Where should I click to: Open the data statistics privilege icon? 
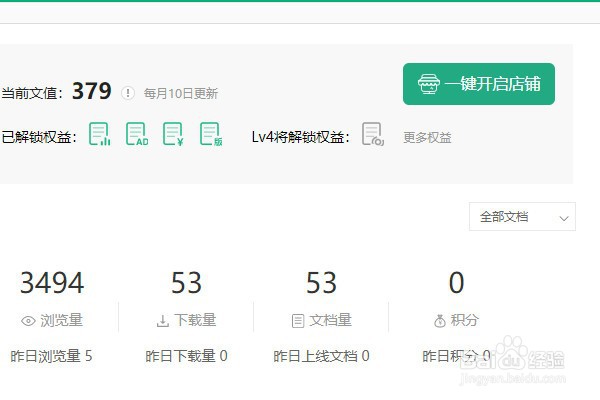(x=99, y=134)
